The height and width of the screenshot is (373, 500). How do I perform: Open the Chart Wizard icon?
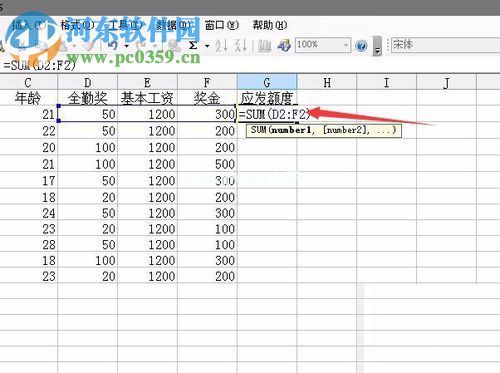pyautogui.click(x=265, y=46)
